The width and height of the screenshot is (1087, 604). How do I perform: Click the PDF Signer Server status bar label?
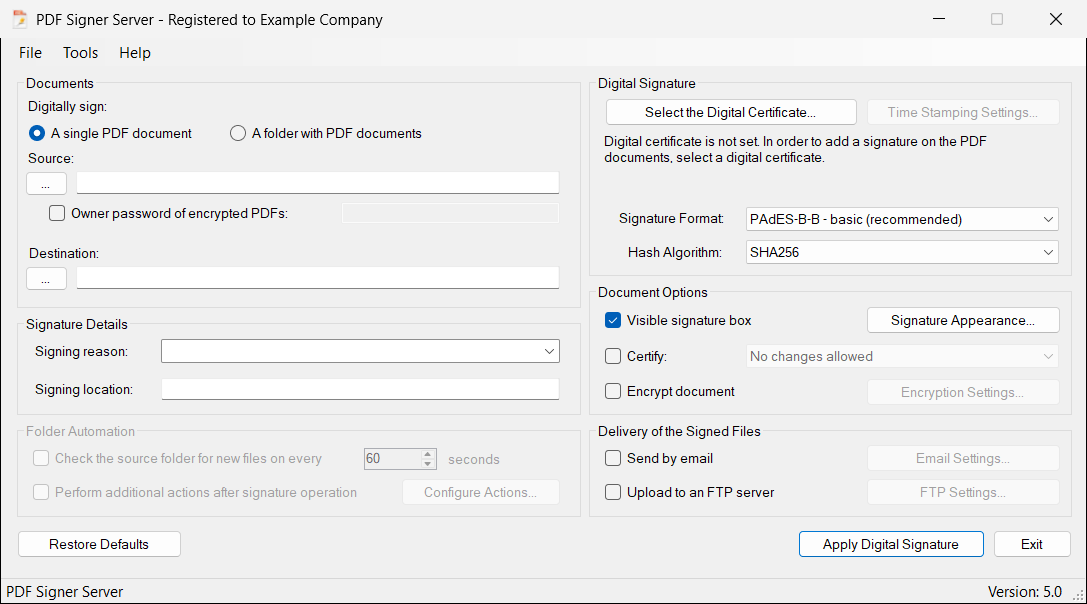point(64,592)
